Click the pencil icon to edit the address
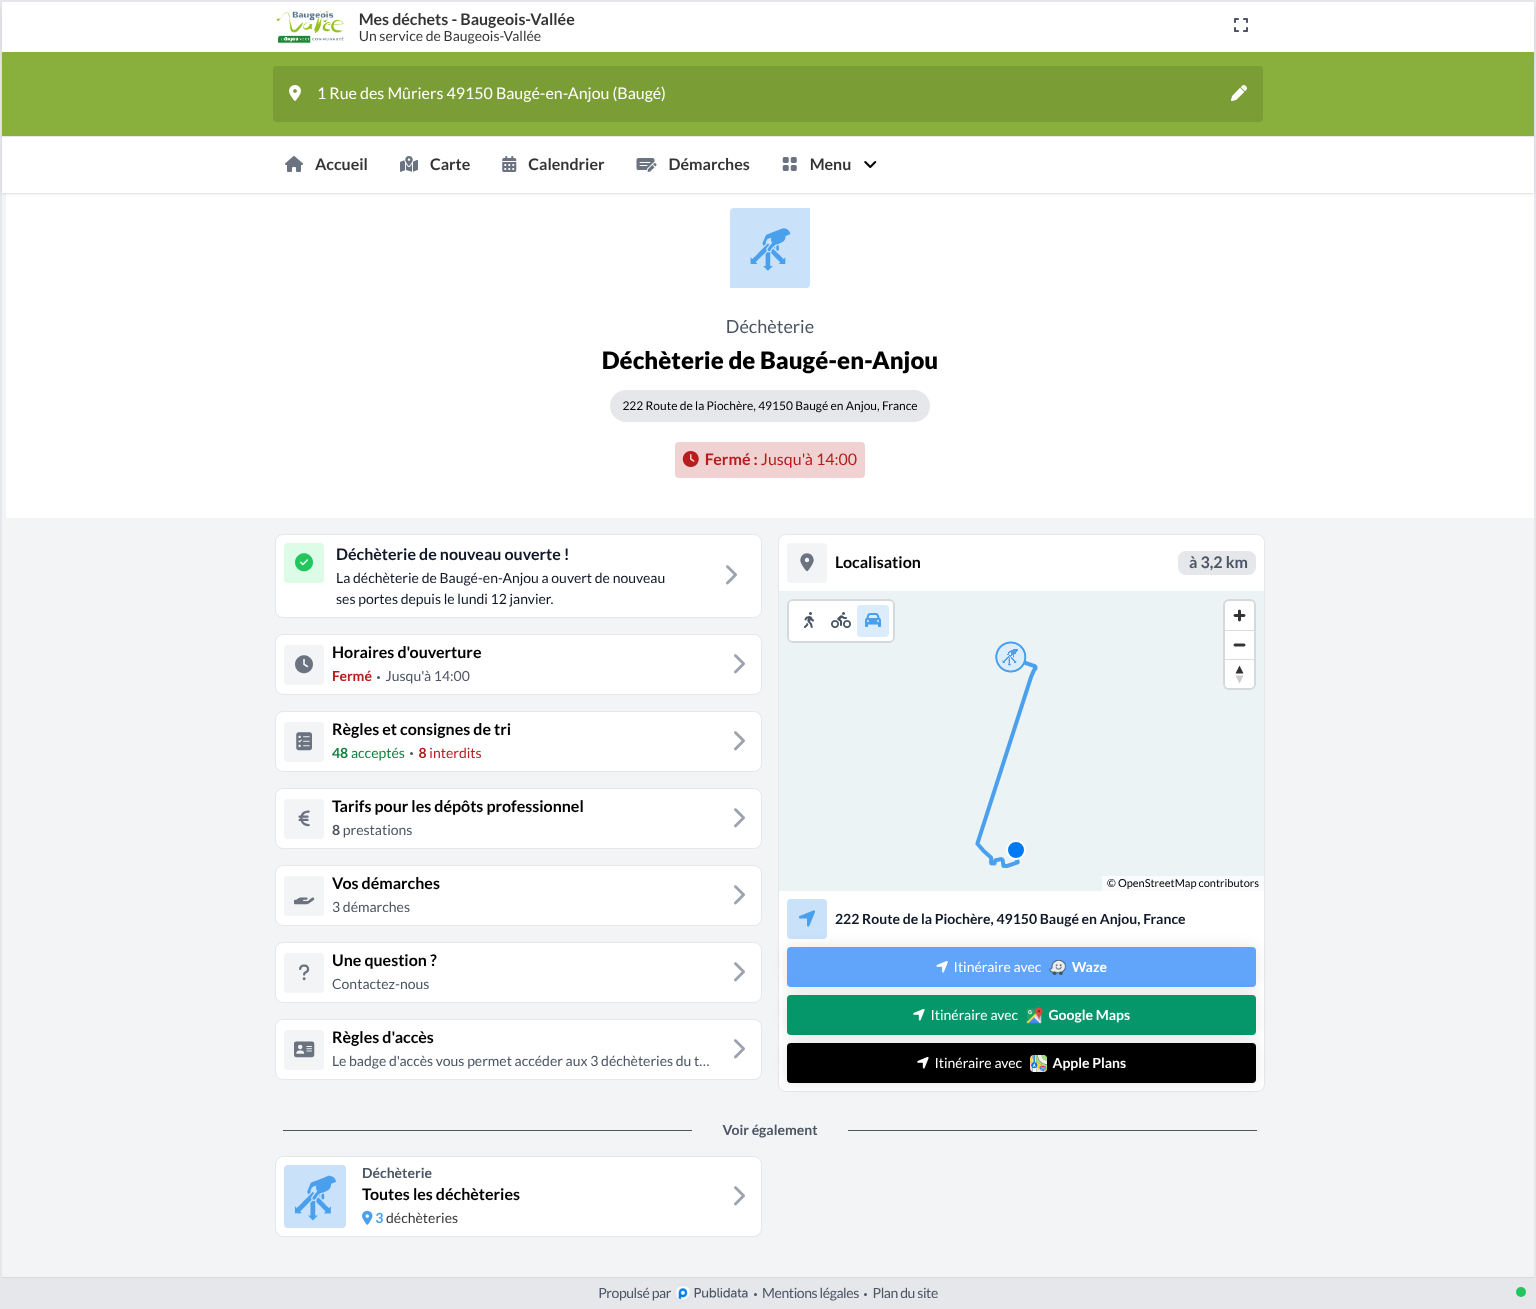 [1238, 93]
